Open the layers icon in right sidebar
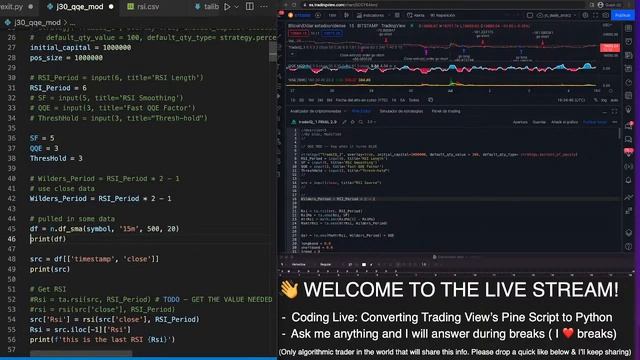Viewport: 640px width, 360px height. pos(629,232)
